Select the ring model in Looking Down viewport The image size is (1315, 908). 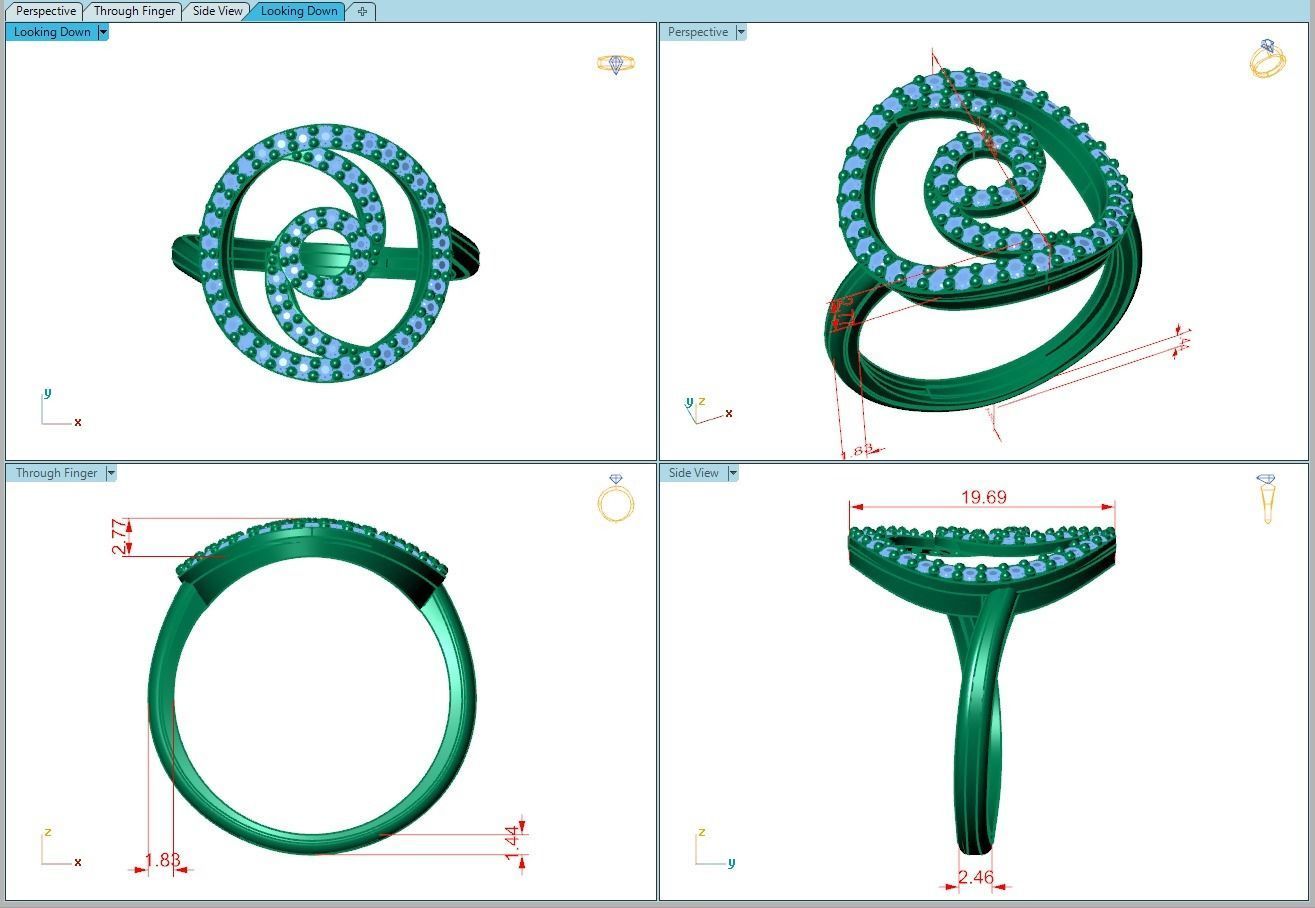pos(326,252)
